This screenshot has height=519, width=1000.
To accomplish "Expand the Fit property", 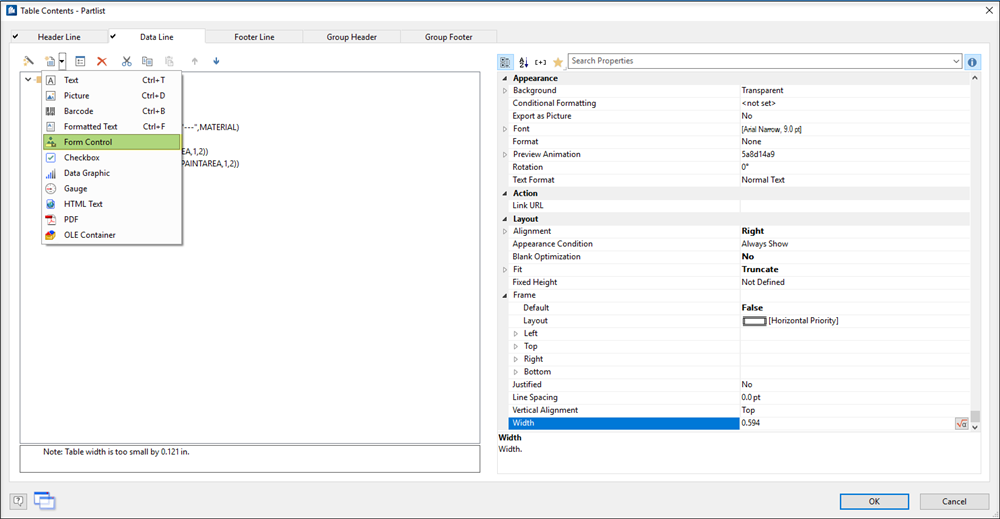I will [505, 270].
